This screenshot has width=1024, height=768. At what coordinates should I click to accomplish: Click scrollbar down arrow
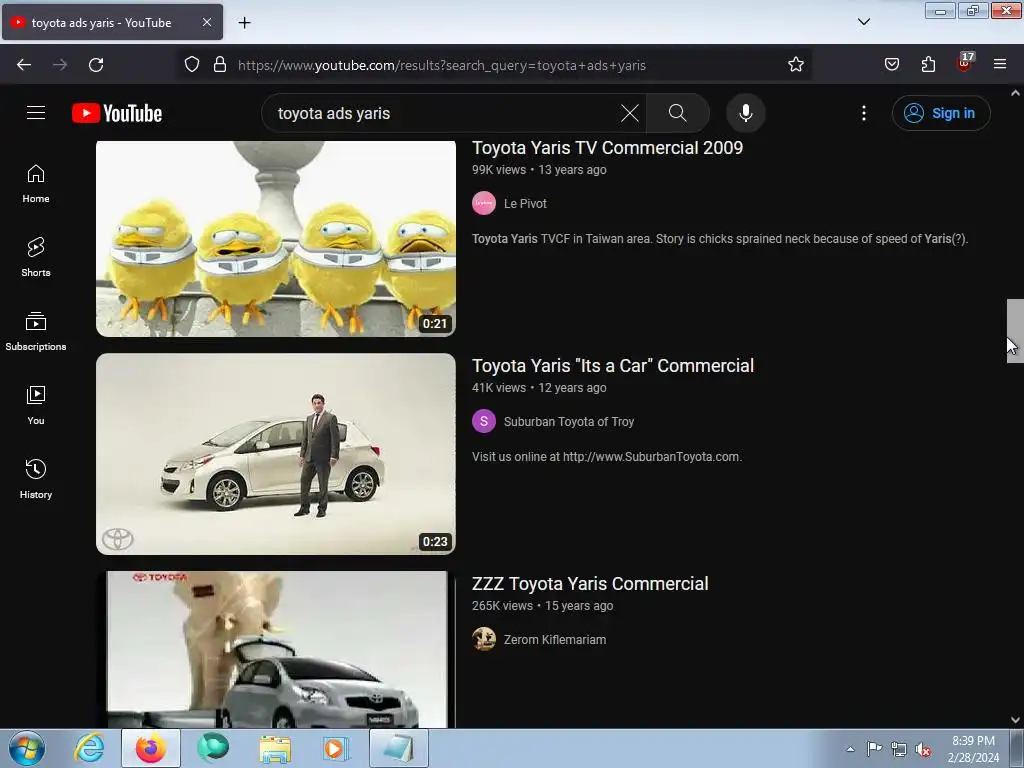(1015, 720)
